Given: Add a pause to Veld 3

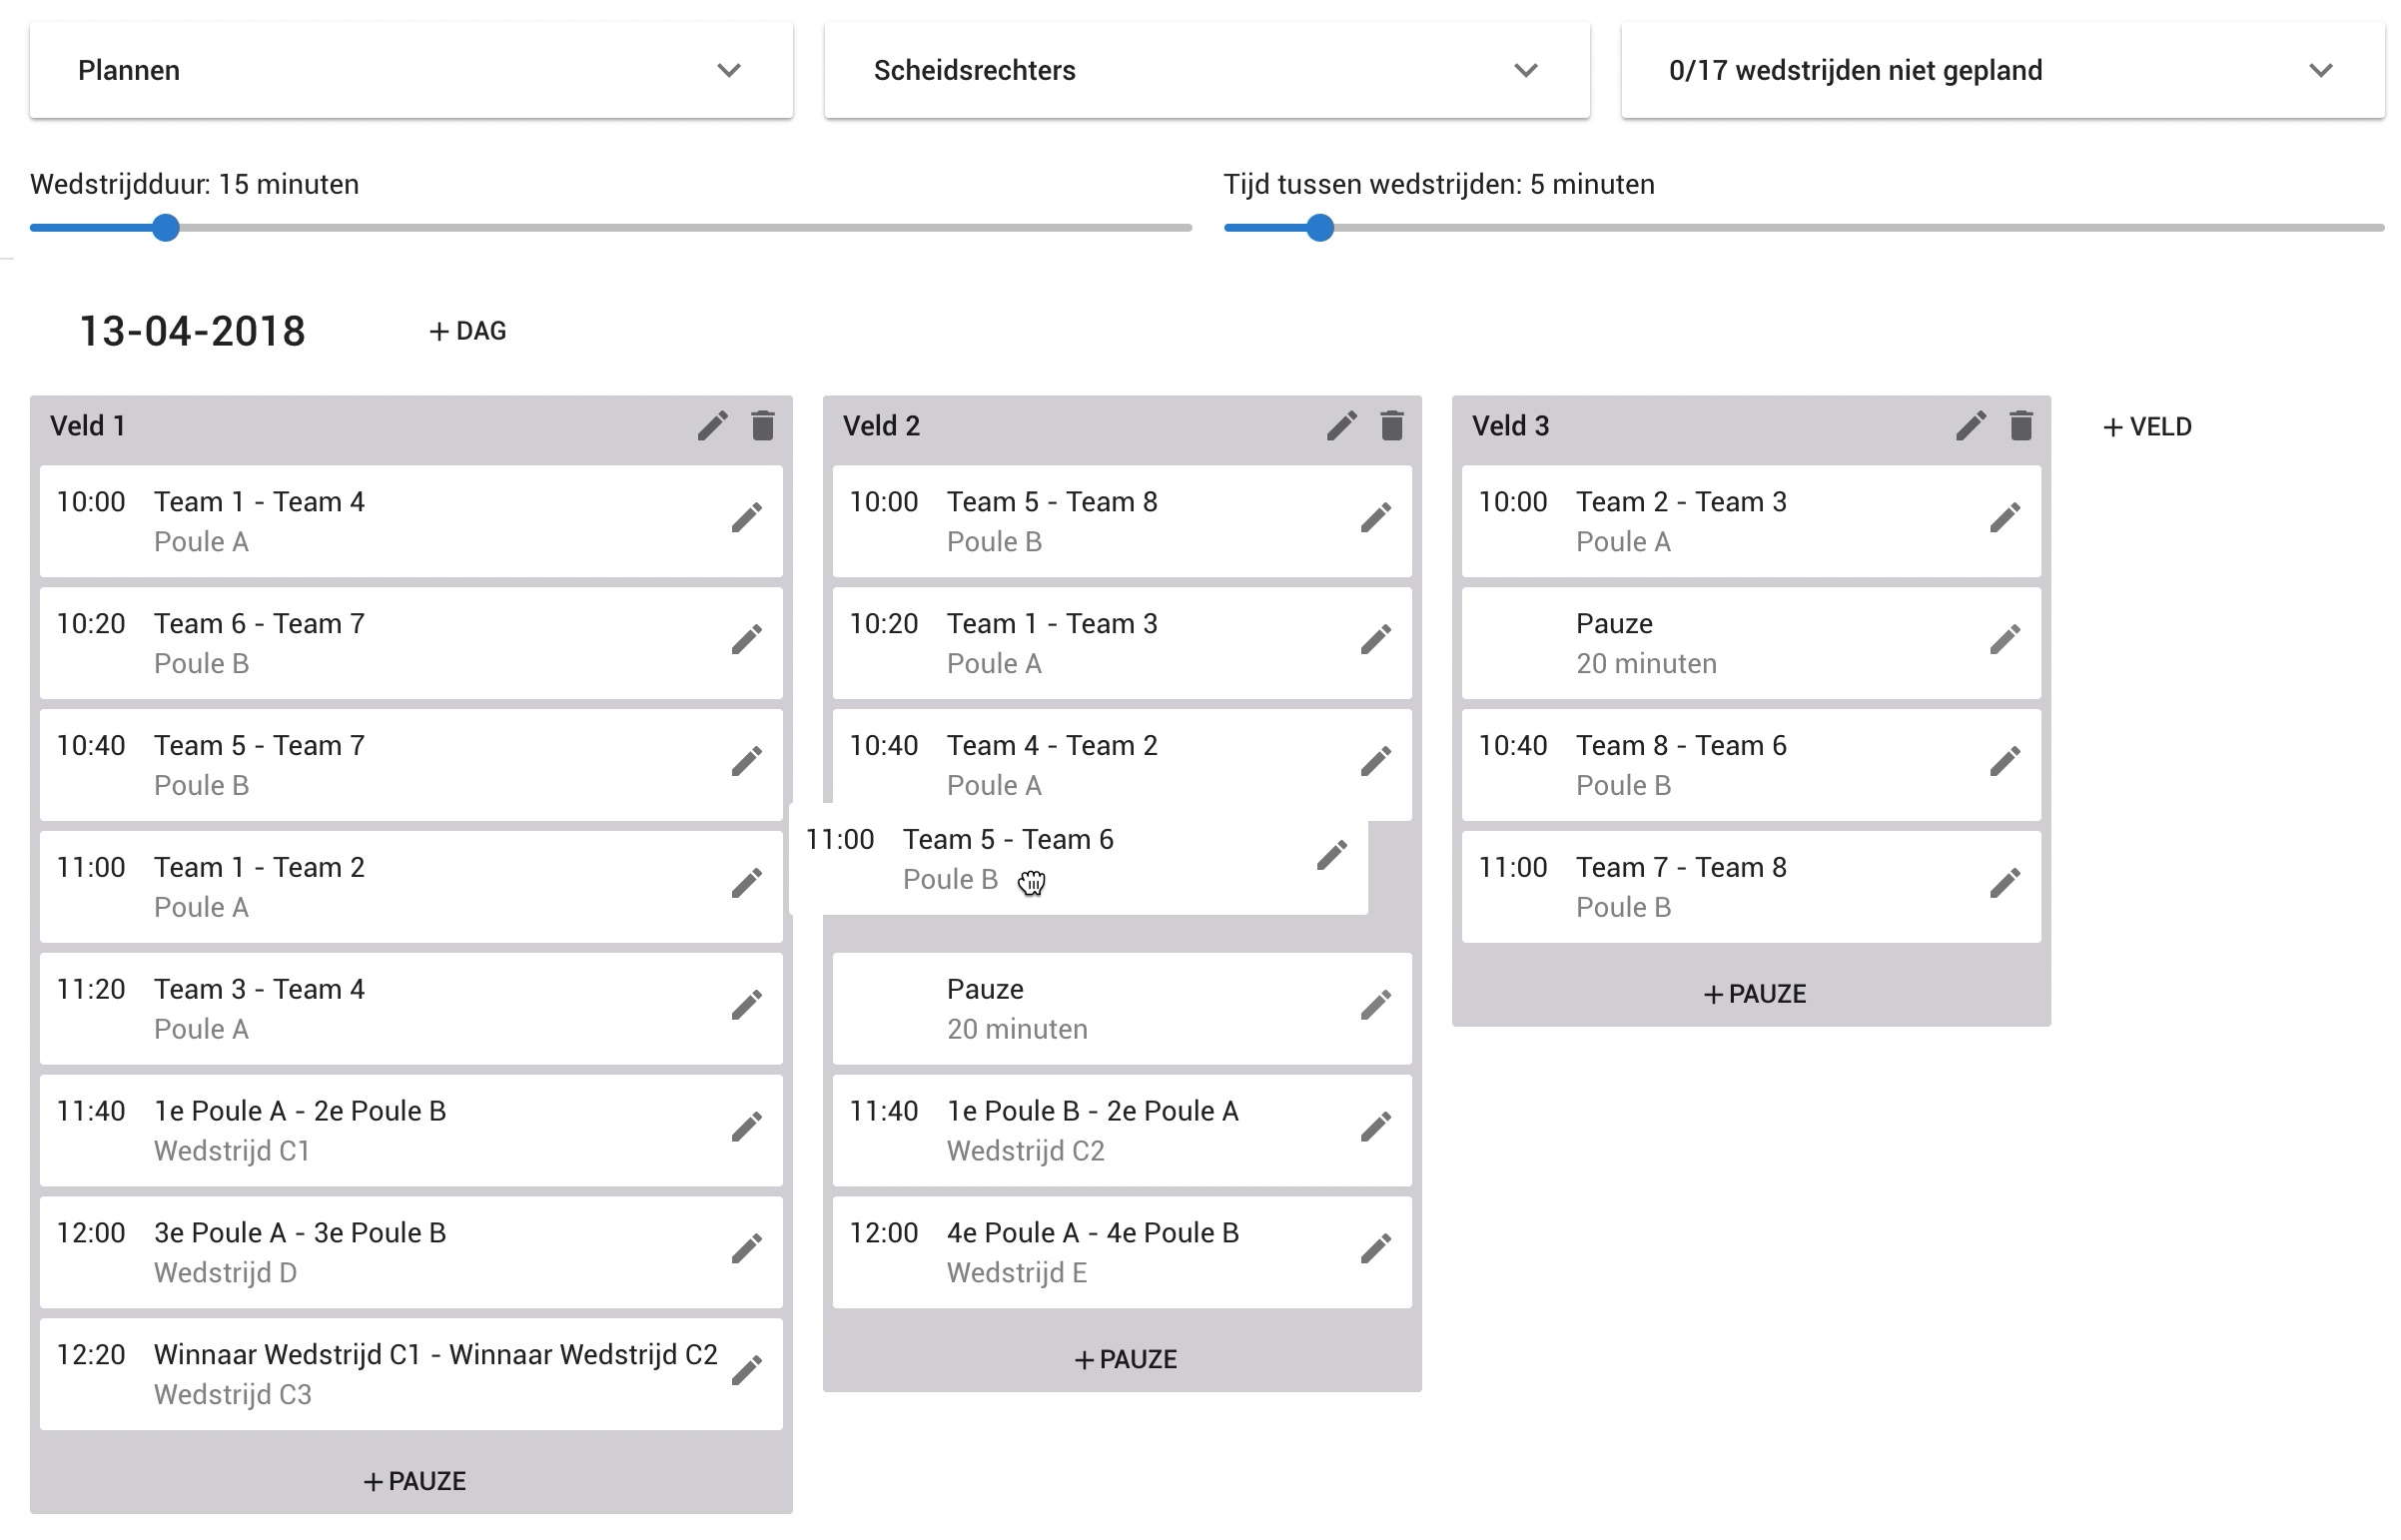Looking at the screenshot, I should click(x=1754, y=994).
